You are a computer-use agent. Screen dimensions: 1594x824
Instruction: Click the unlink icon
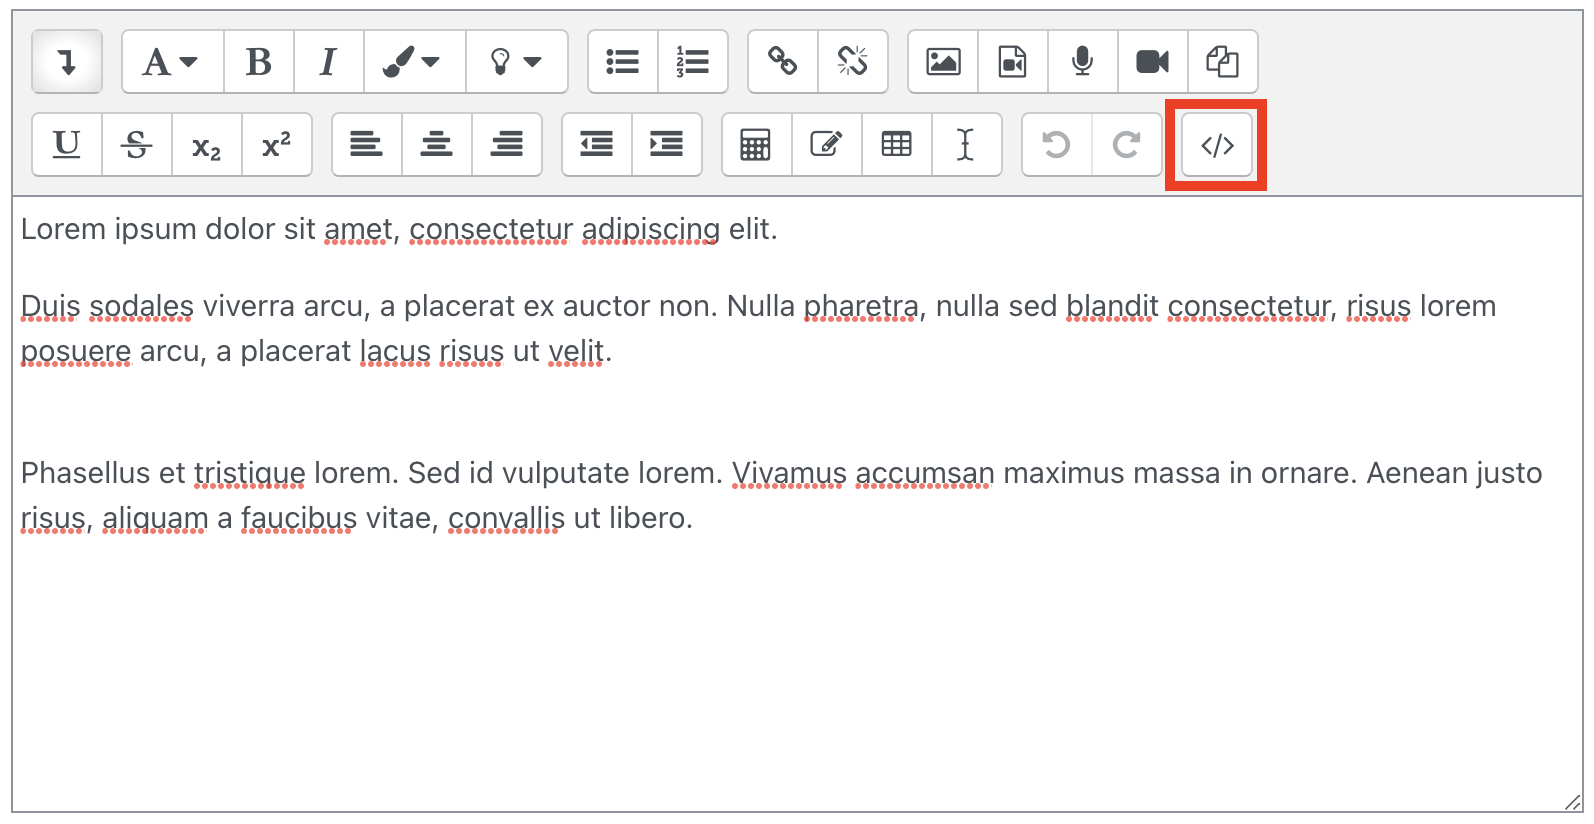[x=853, y=62]
